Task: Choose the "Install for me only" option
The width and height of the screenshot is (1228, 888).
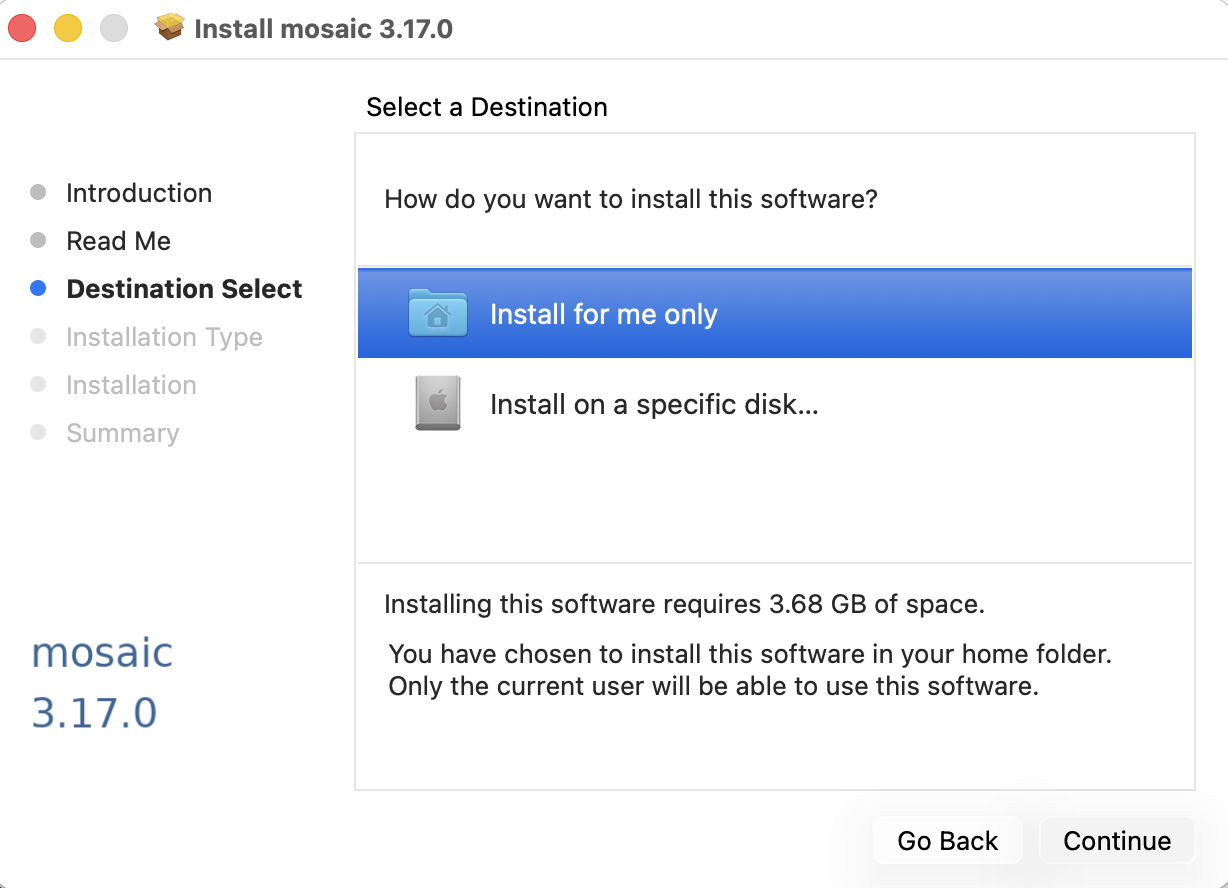Action: [x=603, y=314]
